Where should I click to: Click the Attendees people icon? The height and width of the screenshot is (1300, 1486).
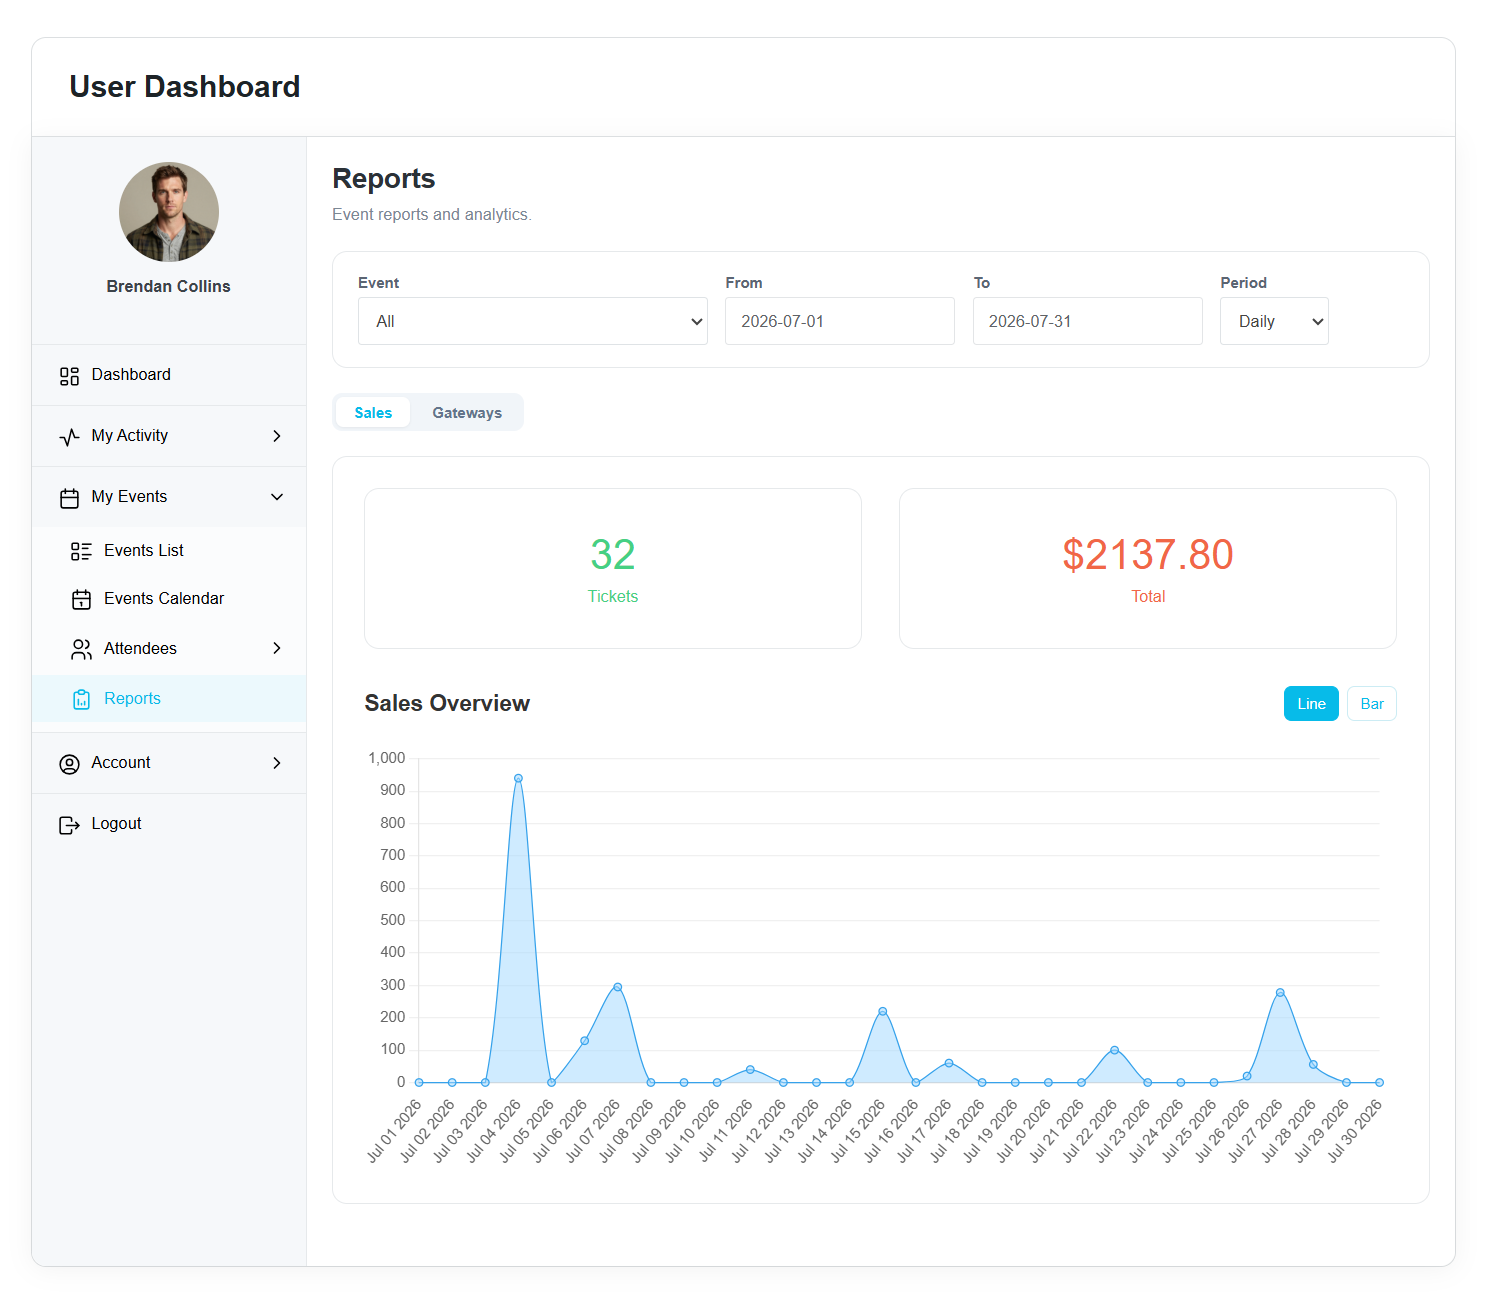click(81, 649)
